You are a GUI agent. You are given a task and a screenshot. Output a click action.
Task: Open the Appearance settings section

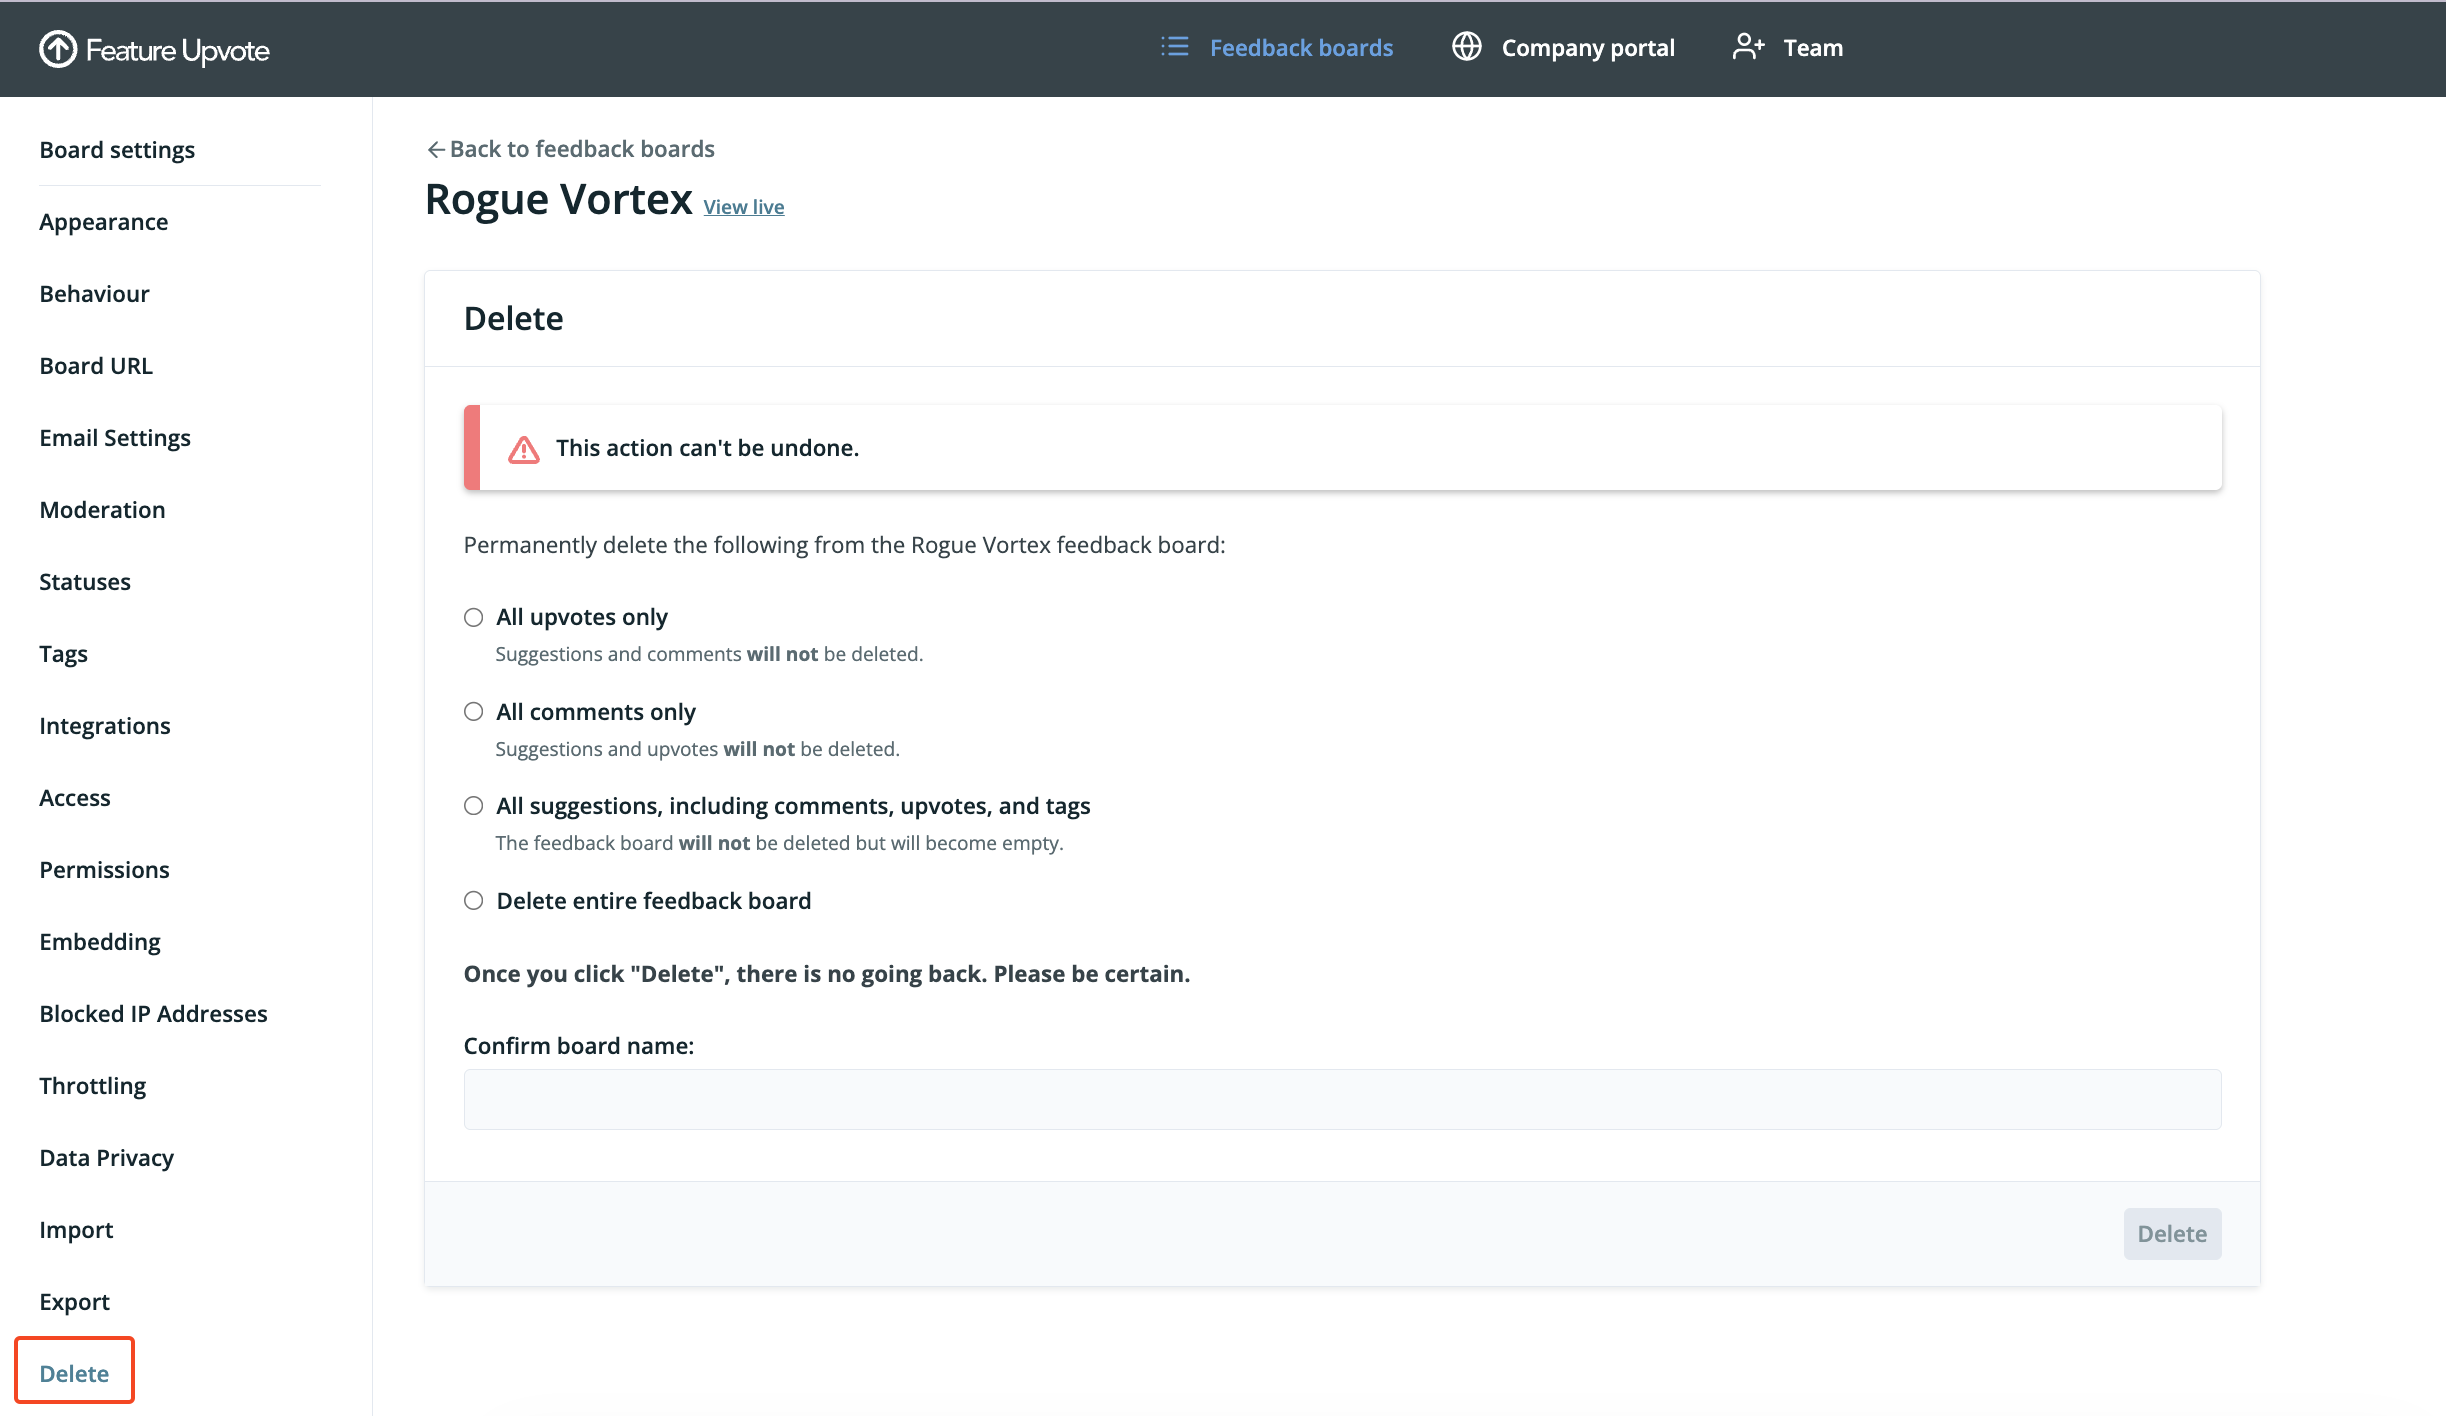pyautogui.click(x=104, y=222)
